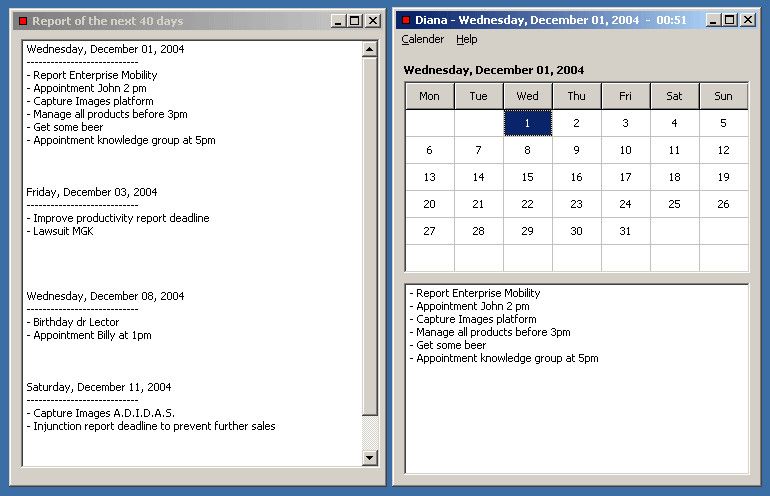770x496 pixels.
Task: Click the Fri column header
Action: (626, 96)
